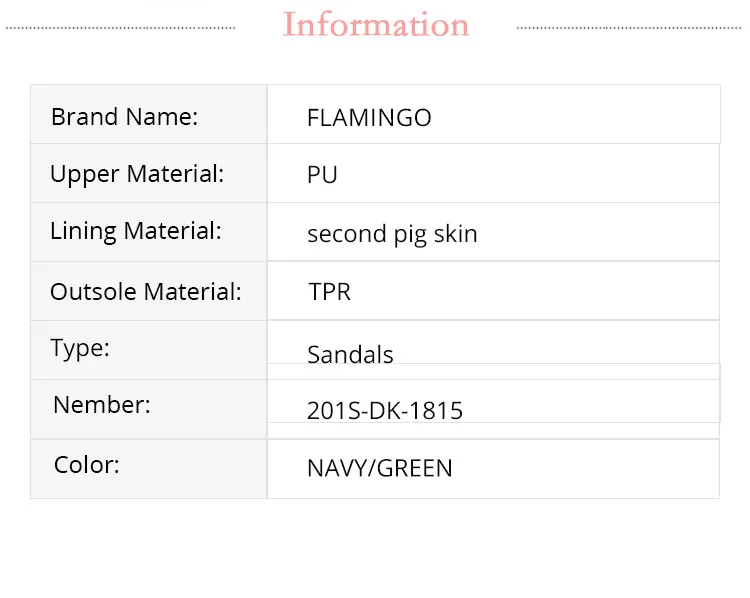This screenshot has width=750, height=598.
Task: Select the PU upper material value
Action: tap(322, 175)
